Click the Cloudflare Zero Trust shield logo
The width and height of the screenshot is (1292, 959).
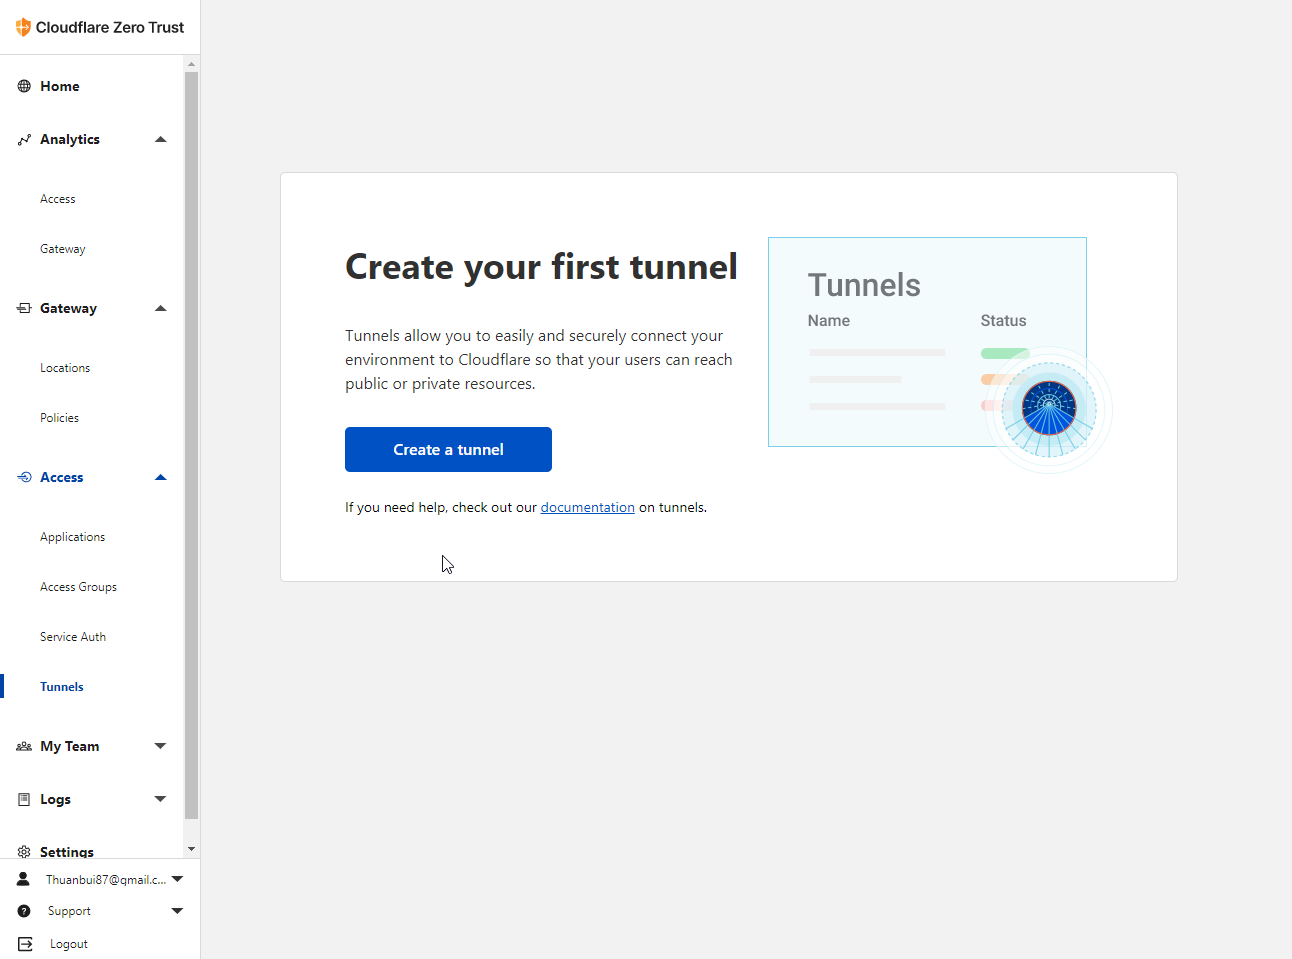[x=23, y=27]
